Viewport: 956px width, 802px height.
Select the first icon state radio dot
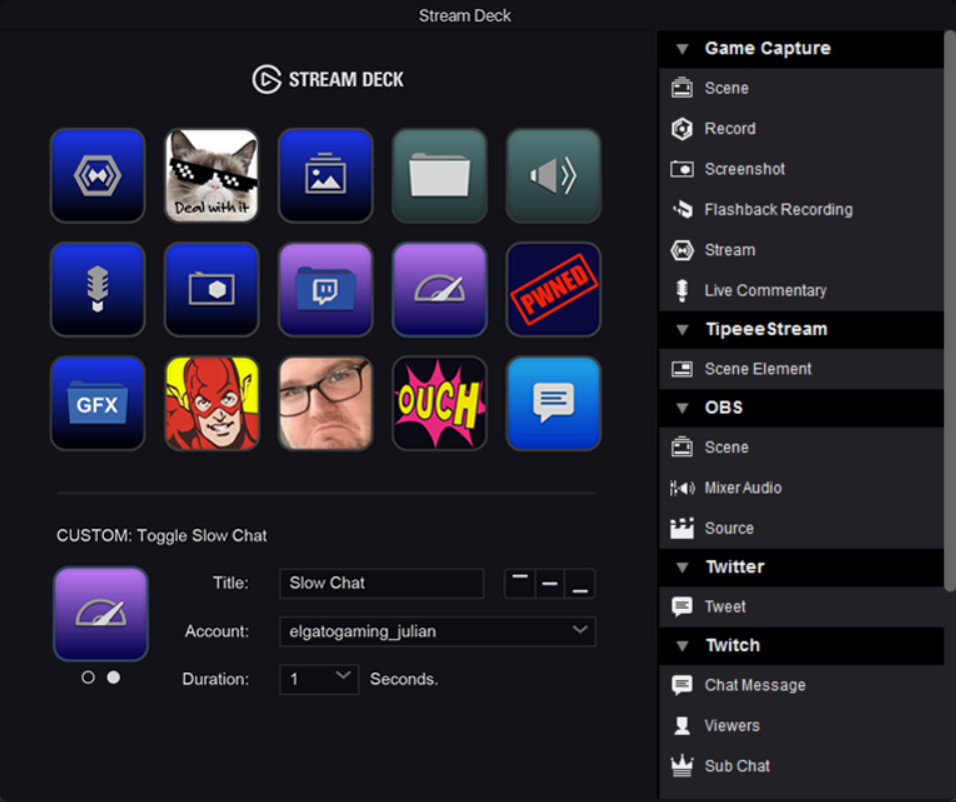point(88,677)
